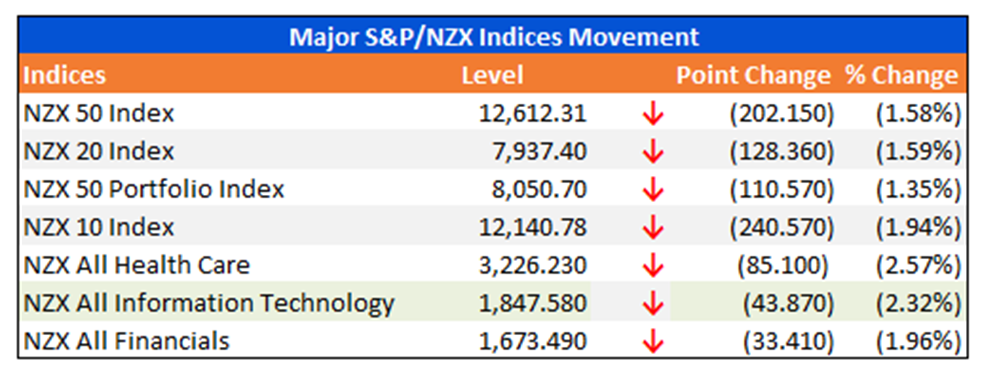Screen dimensions: 999x378
Task: Click the point change value (240.570)
Action: (x=782, y=228)
